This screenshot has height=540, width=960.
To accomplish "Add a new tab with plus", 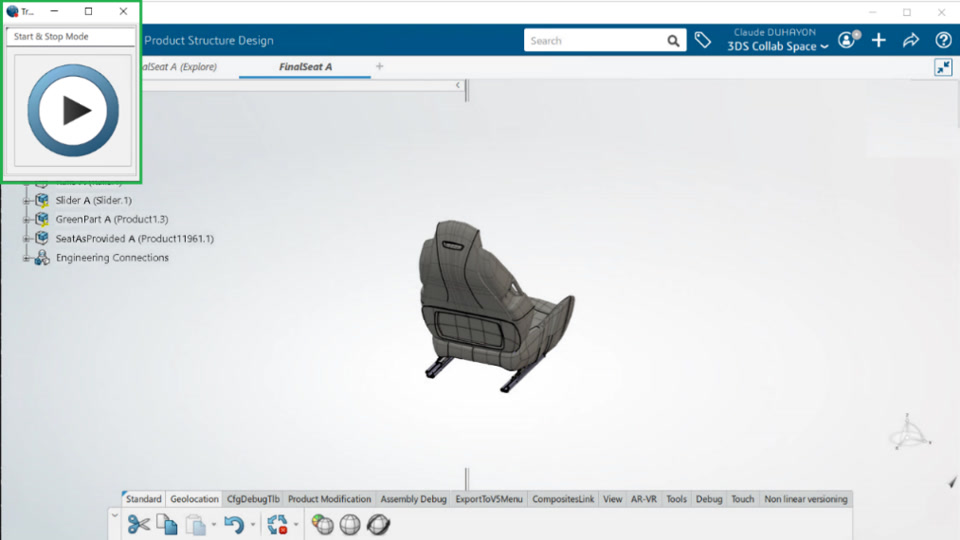I will click(380, 66).
